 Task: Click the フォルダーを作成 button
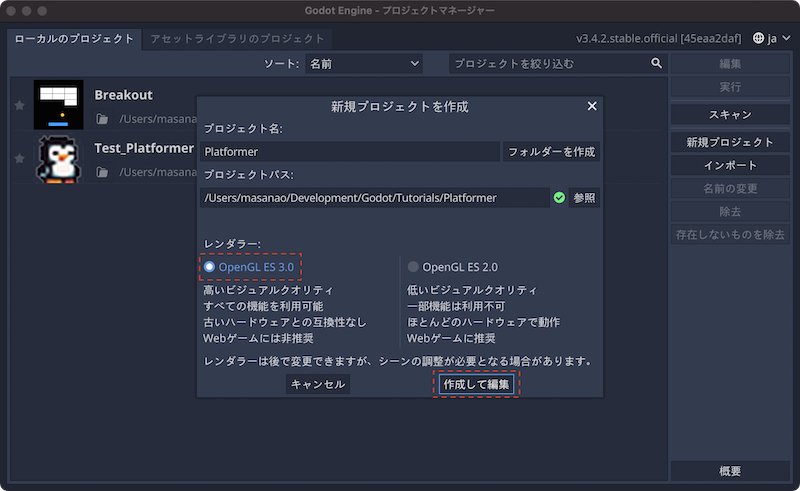(552, 152)
